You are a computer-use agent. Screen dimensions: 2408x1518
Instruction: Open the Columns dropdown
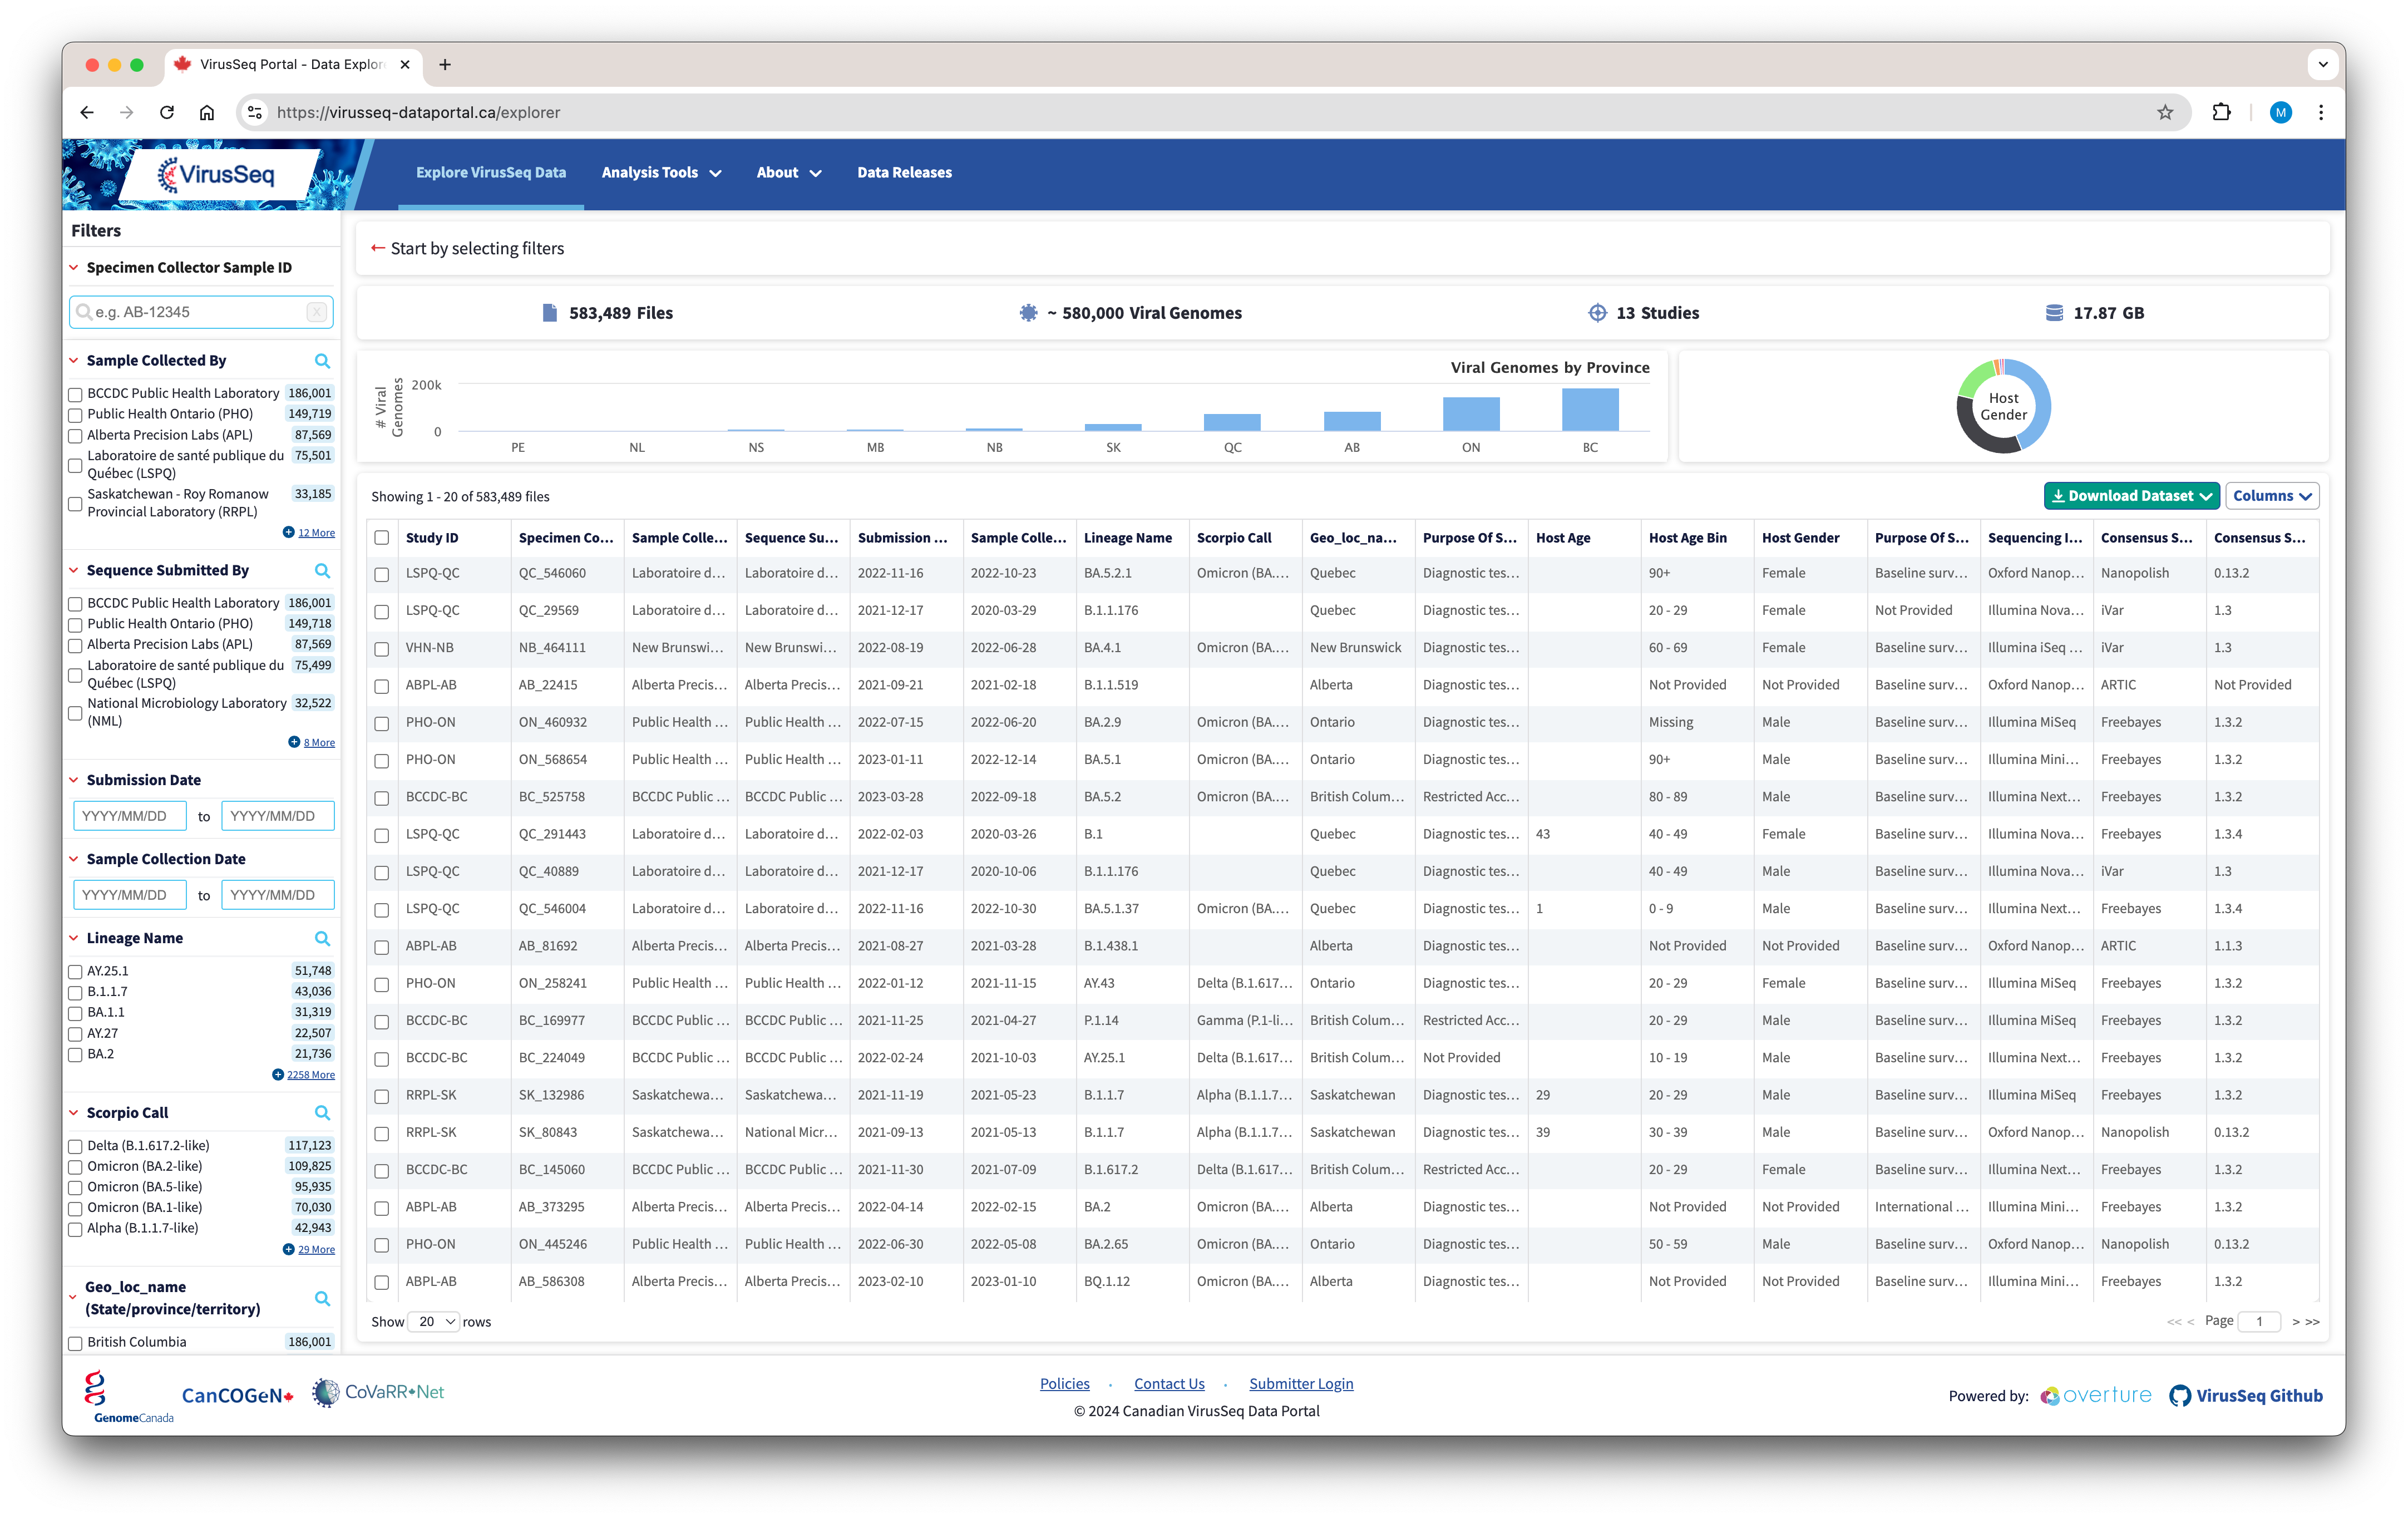pyautogui.click(x=2272, y=496)
